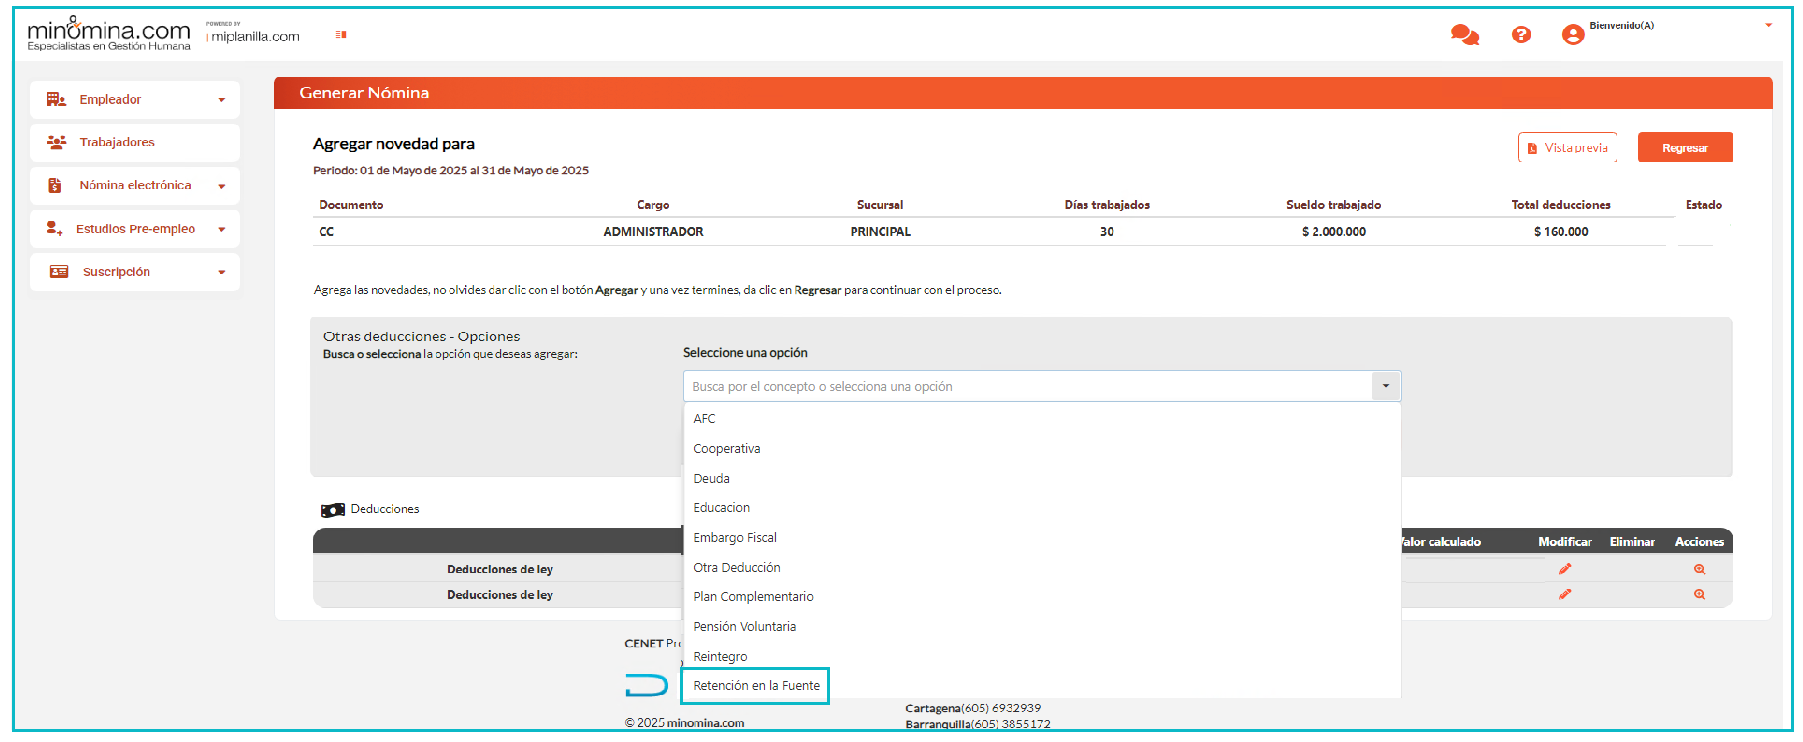1803x742 pixels.
Task: Click the Acciones column header
Action: tap(1699, 542)
